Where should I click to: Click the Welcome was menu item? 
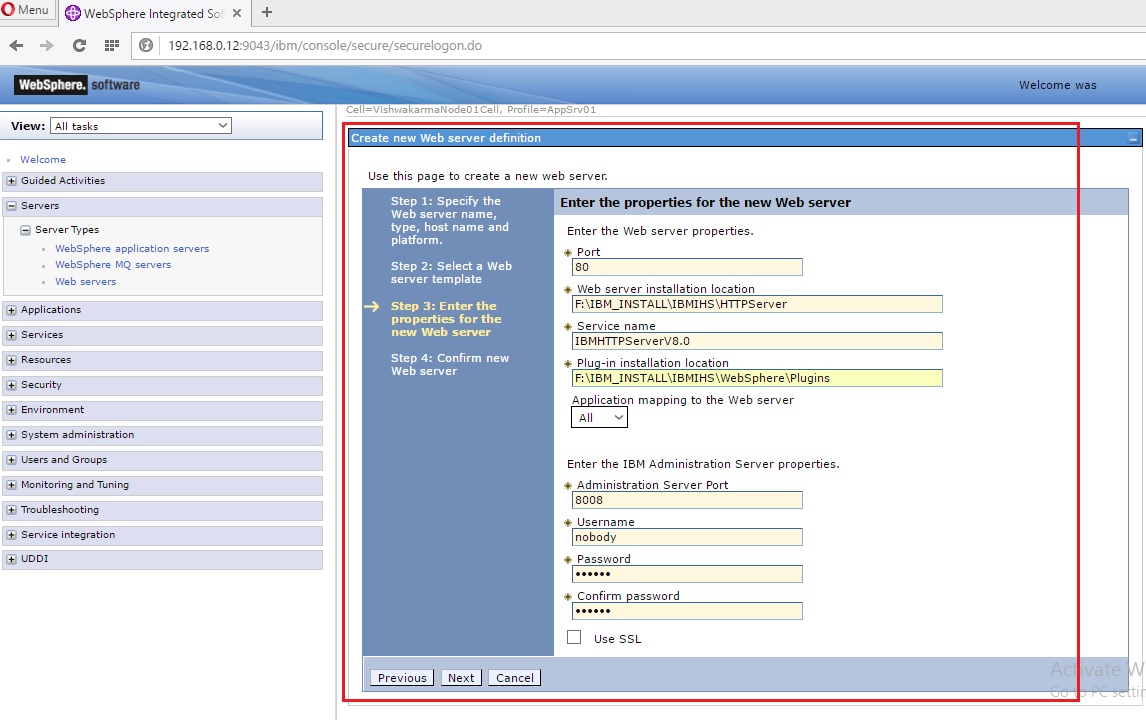tap(1057, 85)
